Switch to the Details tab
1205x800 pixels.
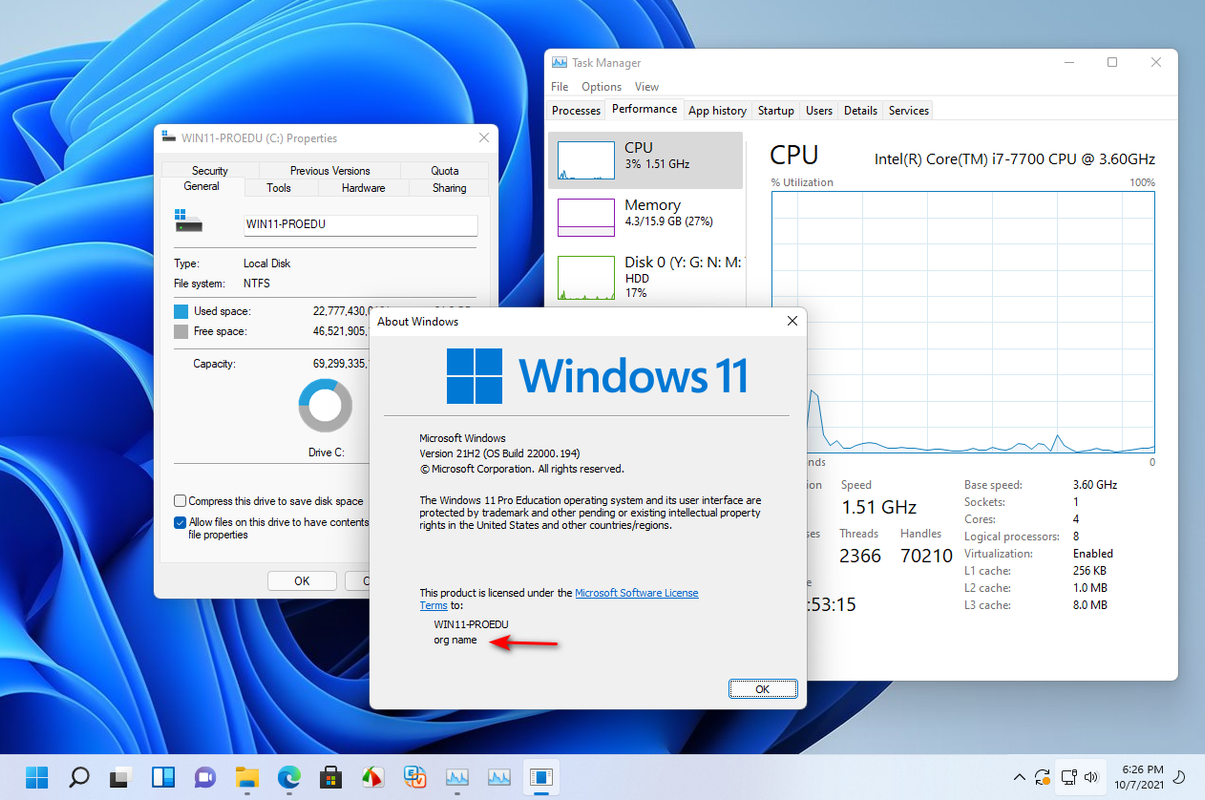coord(860,111)
